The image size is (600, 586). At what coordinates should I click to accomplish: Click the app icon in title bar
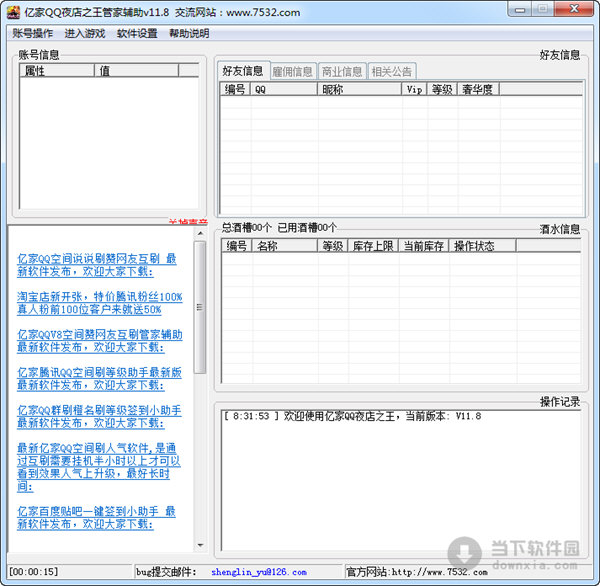pyautogui.click(x=13, y=12)
